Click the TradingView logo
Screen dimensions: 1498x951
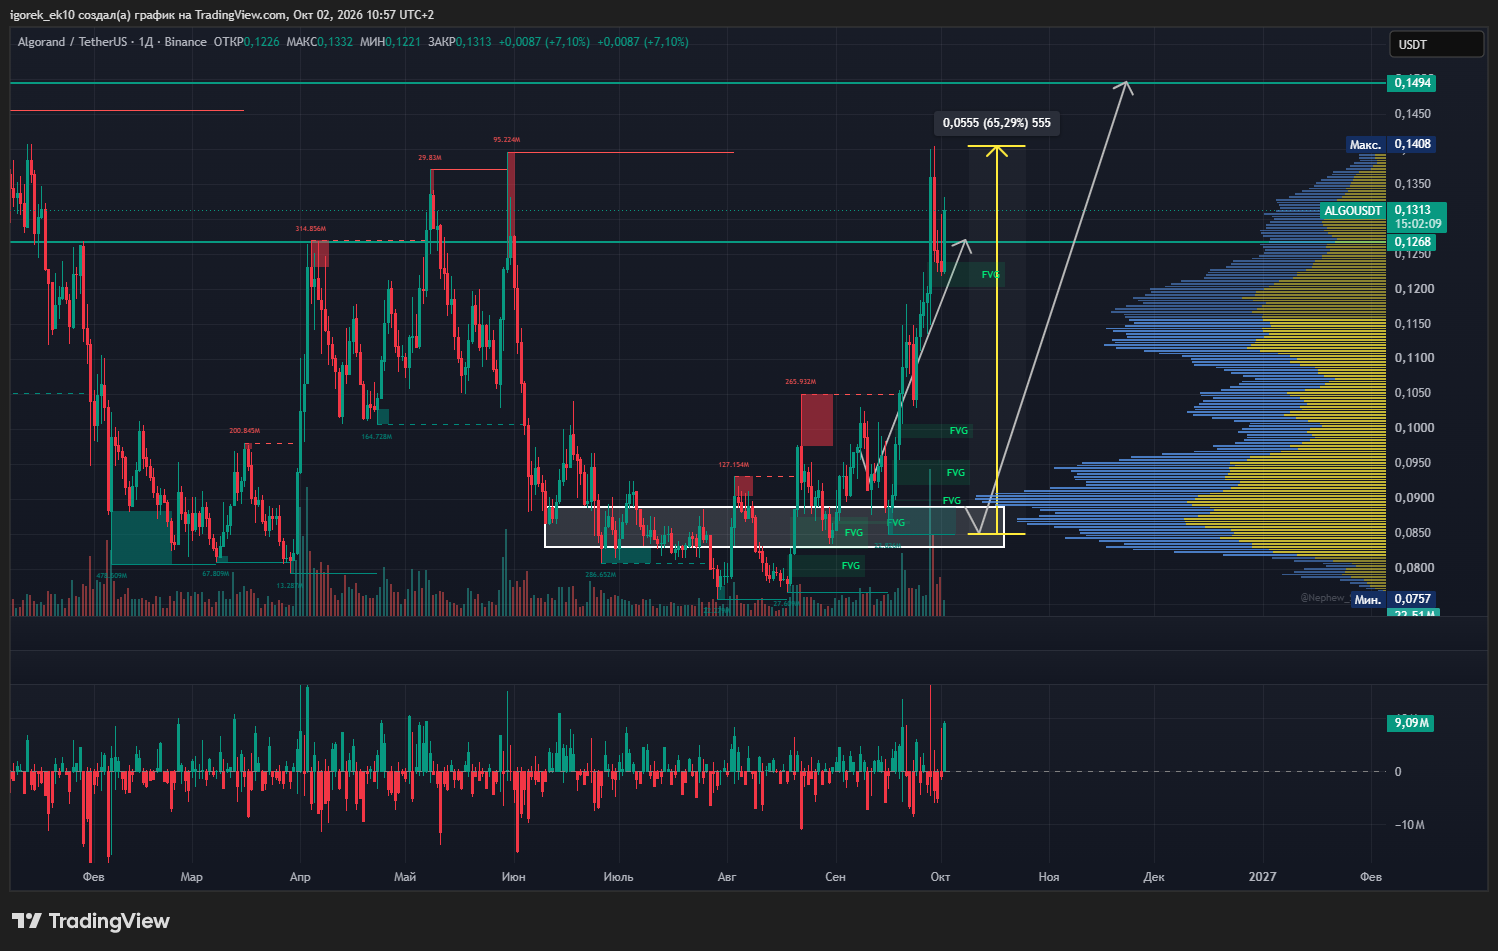(91, 921)
